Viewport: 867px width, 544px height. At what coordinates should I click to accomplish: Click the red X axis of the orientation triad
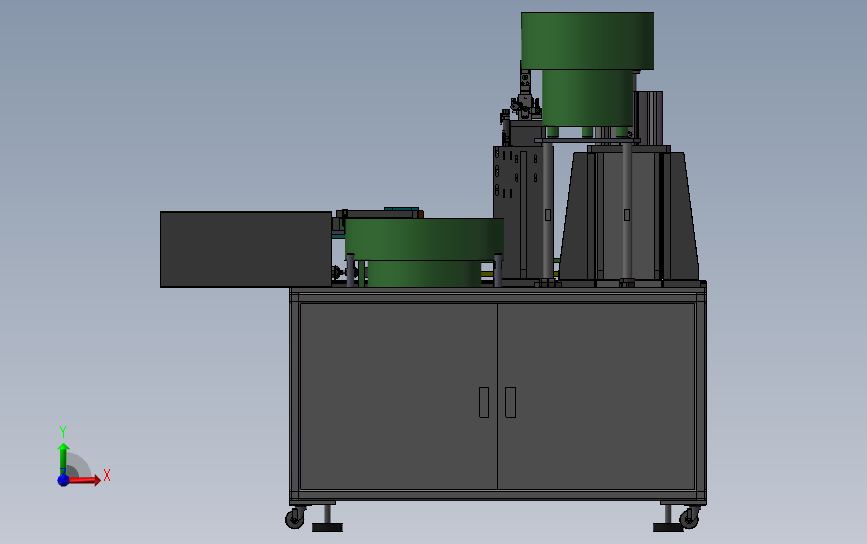[84, 479]
